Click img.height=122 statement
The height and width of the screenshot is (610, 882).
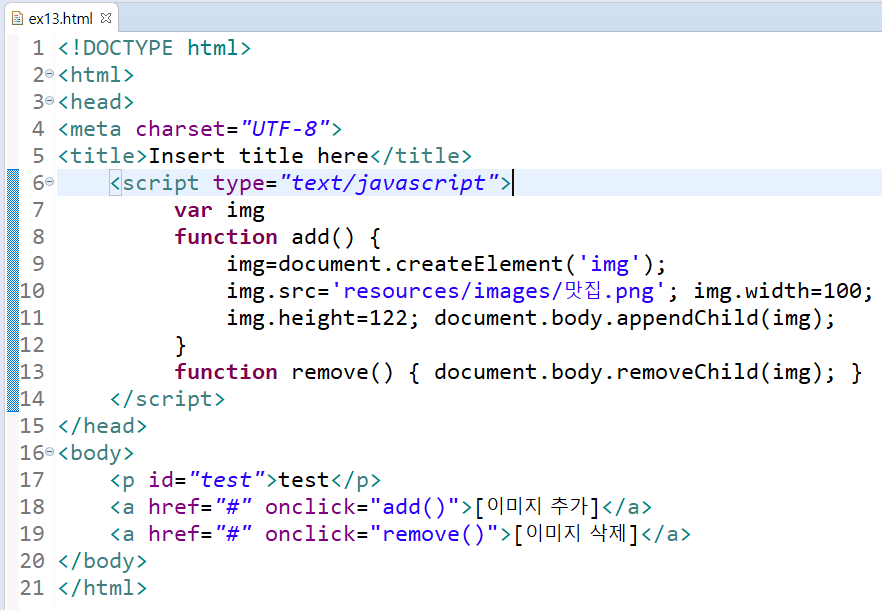pyautogui.click(x=323, y=319)
